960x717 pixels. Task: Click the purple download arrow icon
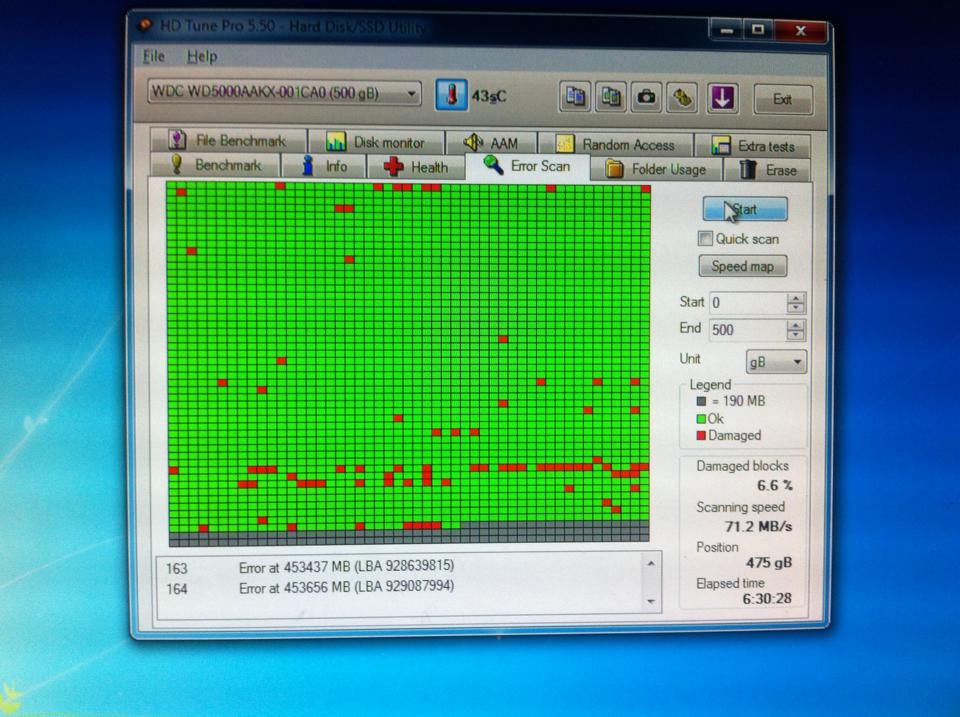coord(722,98)
